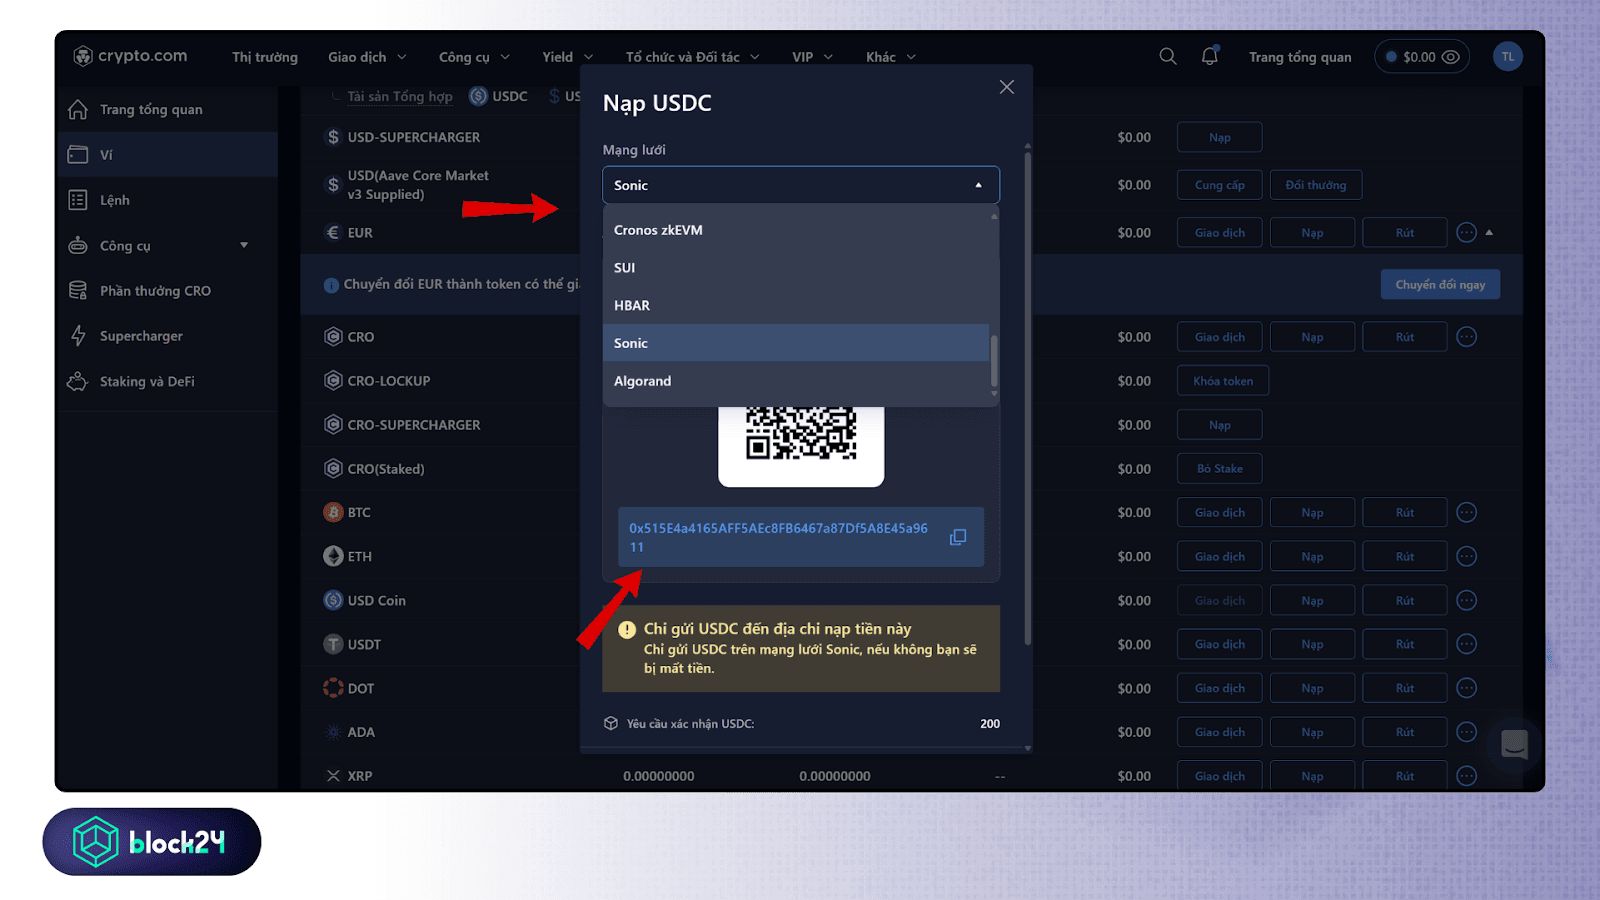The height and width of the screenshot is (900, 1600).
Task: Expand Khác top menu
Action: [x=890, y=57]
